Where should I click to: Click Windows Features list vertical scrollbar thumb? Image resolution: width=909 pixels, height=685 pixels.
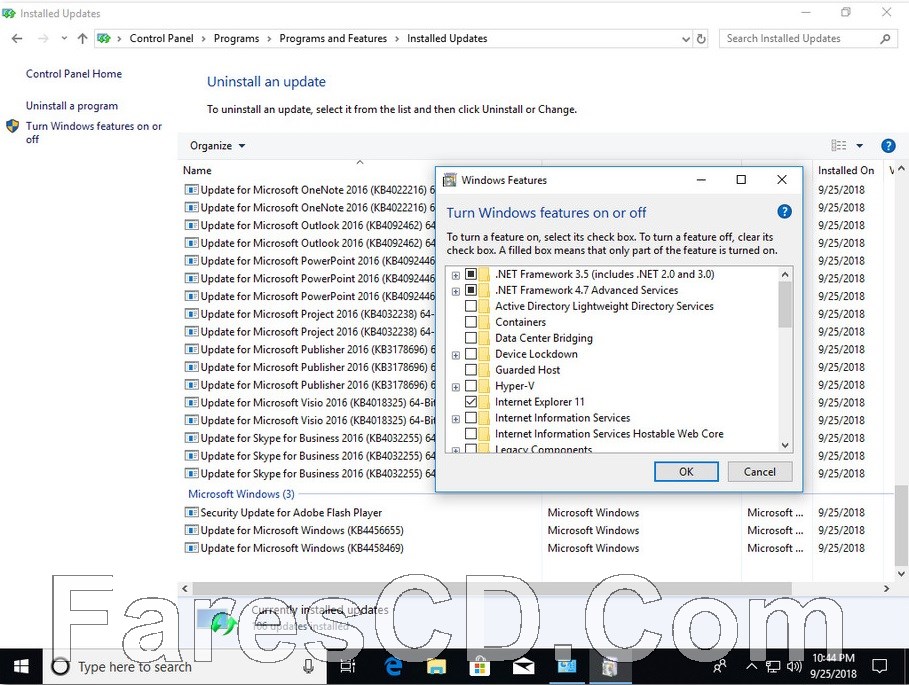click(785, 304)
